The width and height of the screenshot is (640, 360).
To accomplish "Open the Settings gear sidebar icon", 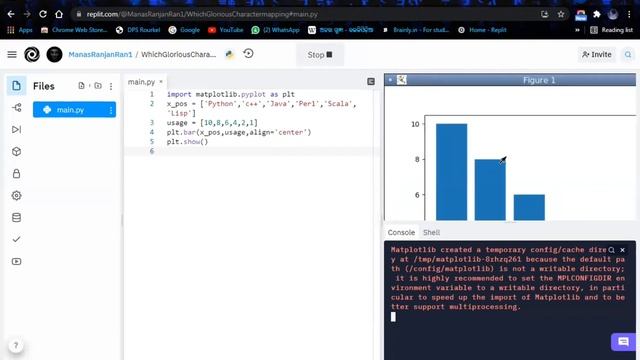I will (16, 196).
